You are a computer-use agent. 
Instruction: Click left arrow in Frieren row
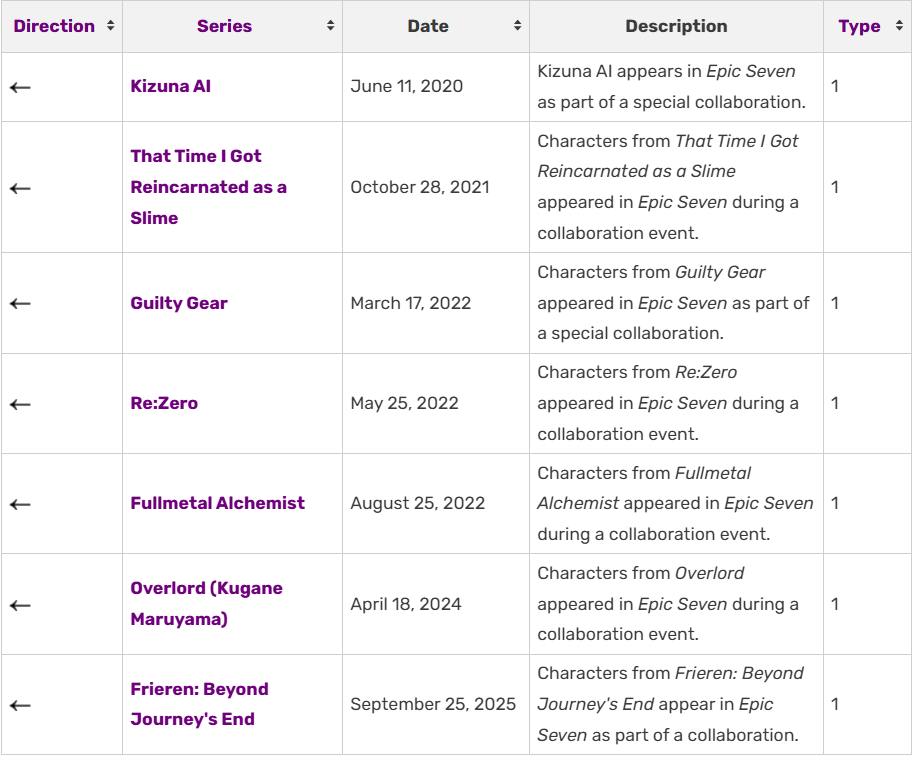[20, 706]
